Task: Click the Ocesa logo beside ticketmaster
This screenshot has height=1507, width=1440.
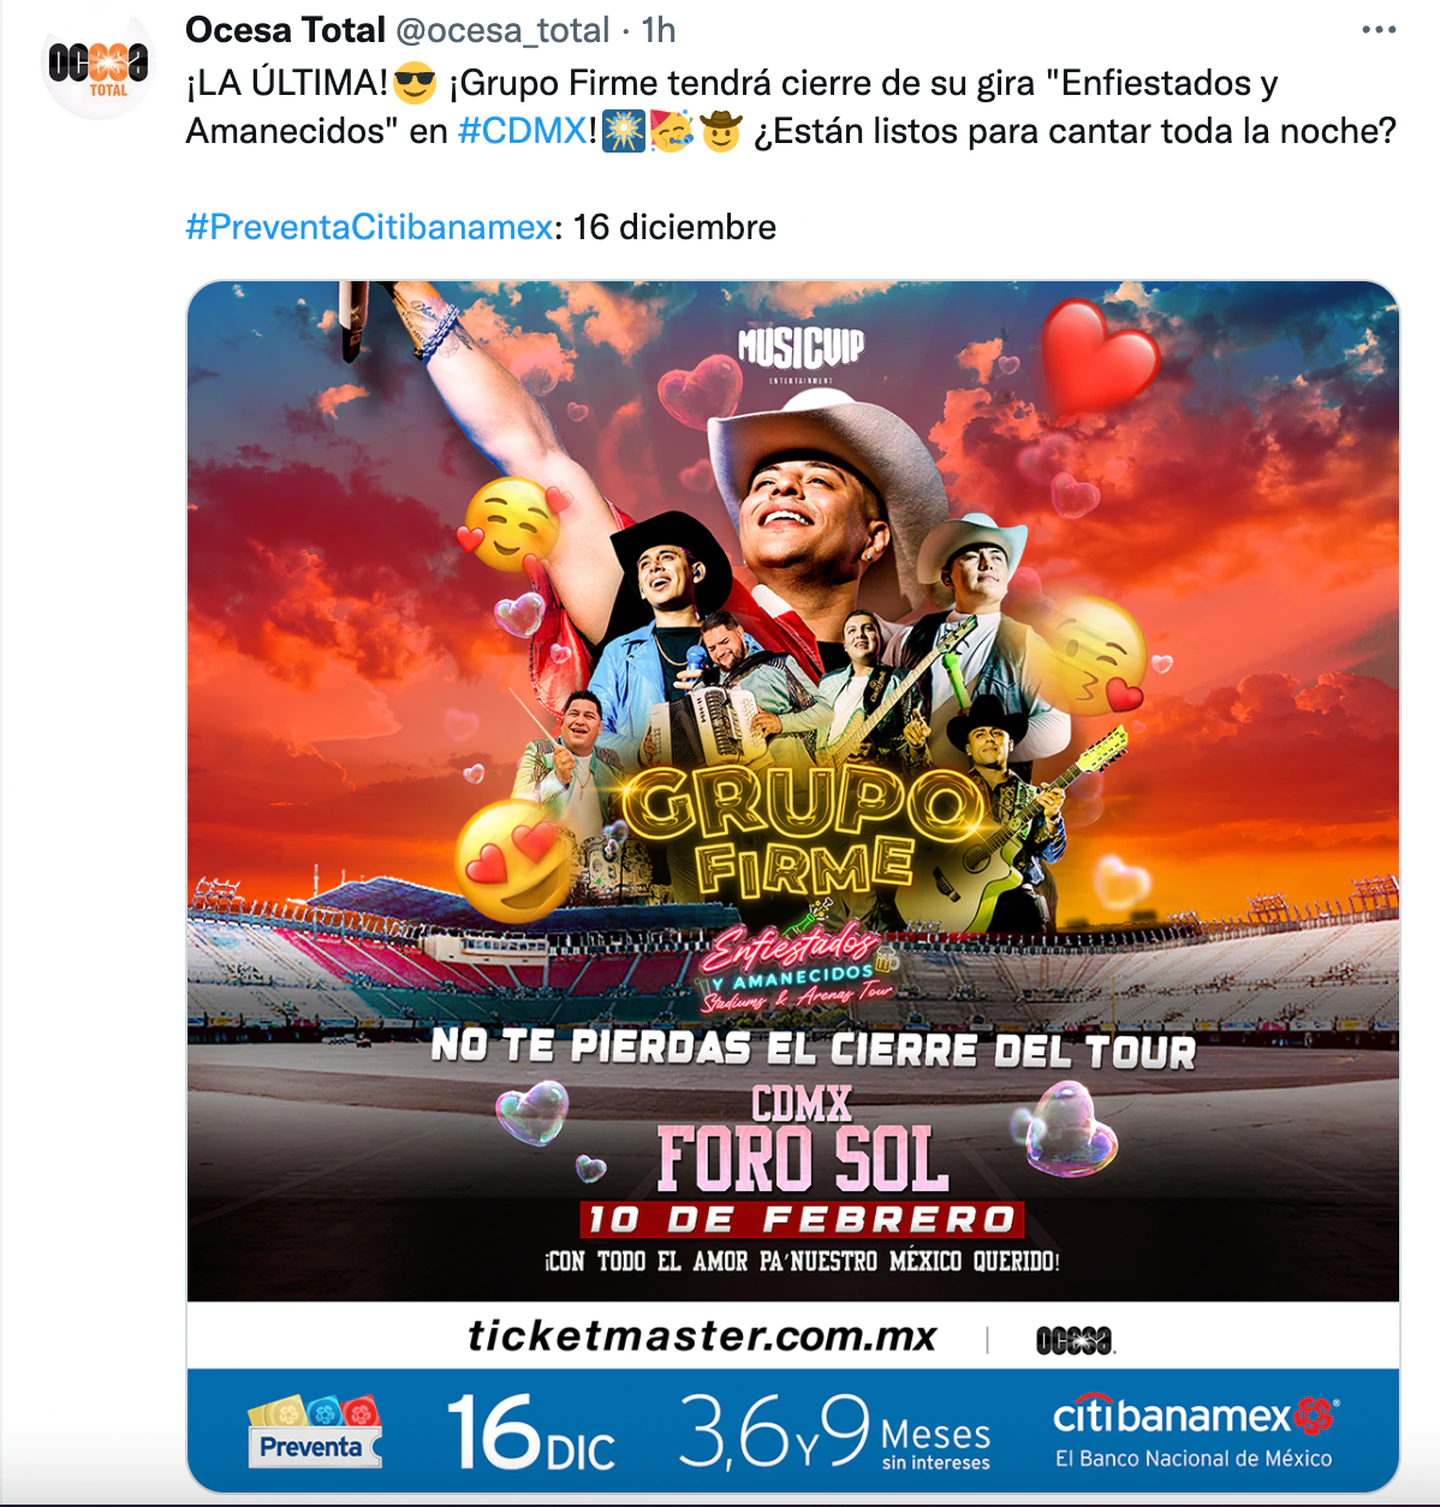Action: click(x=1075, y=1340)
